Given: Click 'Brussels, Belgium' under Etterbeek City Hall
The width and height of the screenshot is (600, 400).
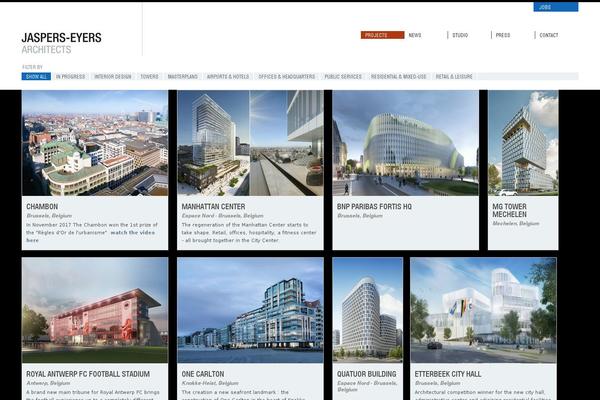Looking at the screenshot, I should [x=437, y=383].
